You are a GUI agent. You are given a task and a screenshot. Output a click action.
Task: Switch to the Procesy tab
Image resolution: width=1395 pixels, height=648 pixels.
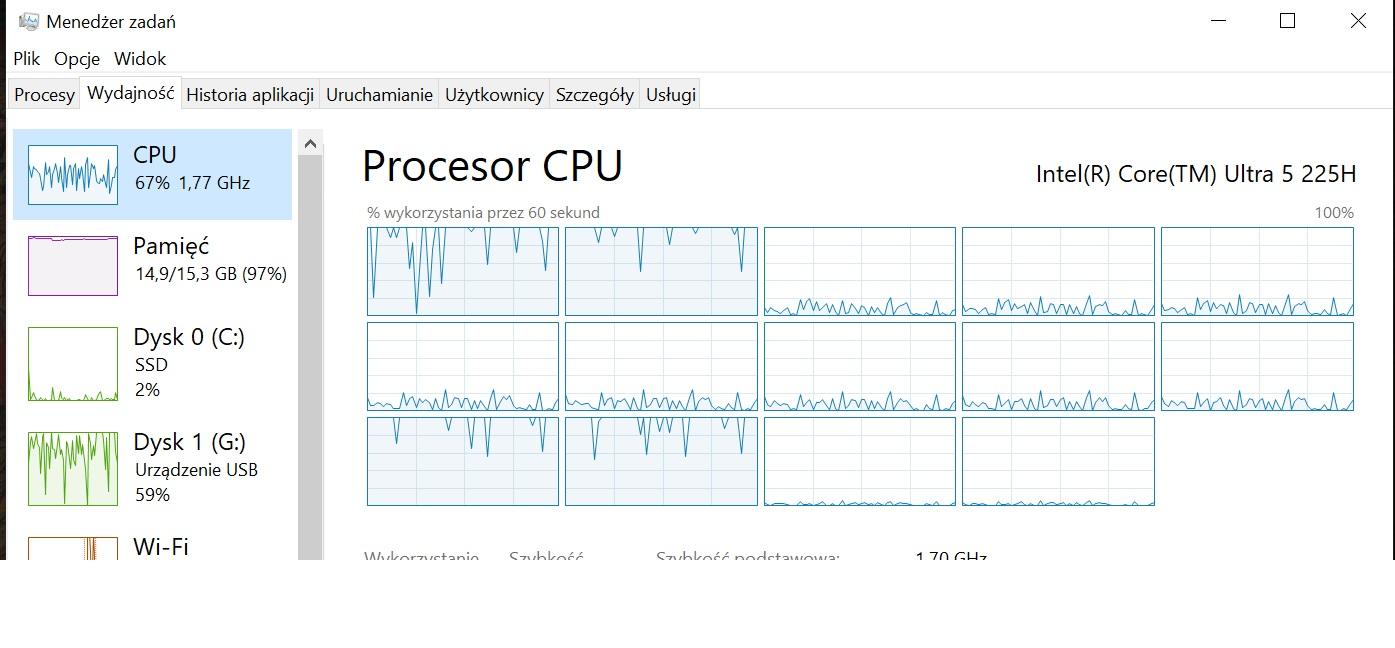pyautogui.click(x=44, y=95)
